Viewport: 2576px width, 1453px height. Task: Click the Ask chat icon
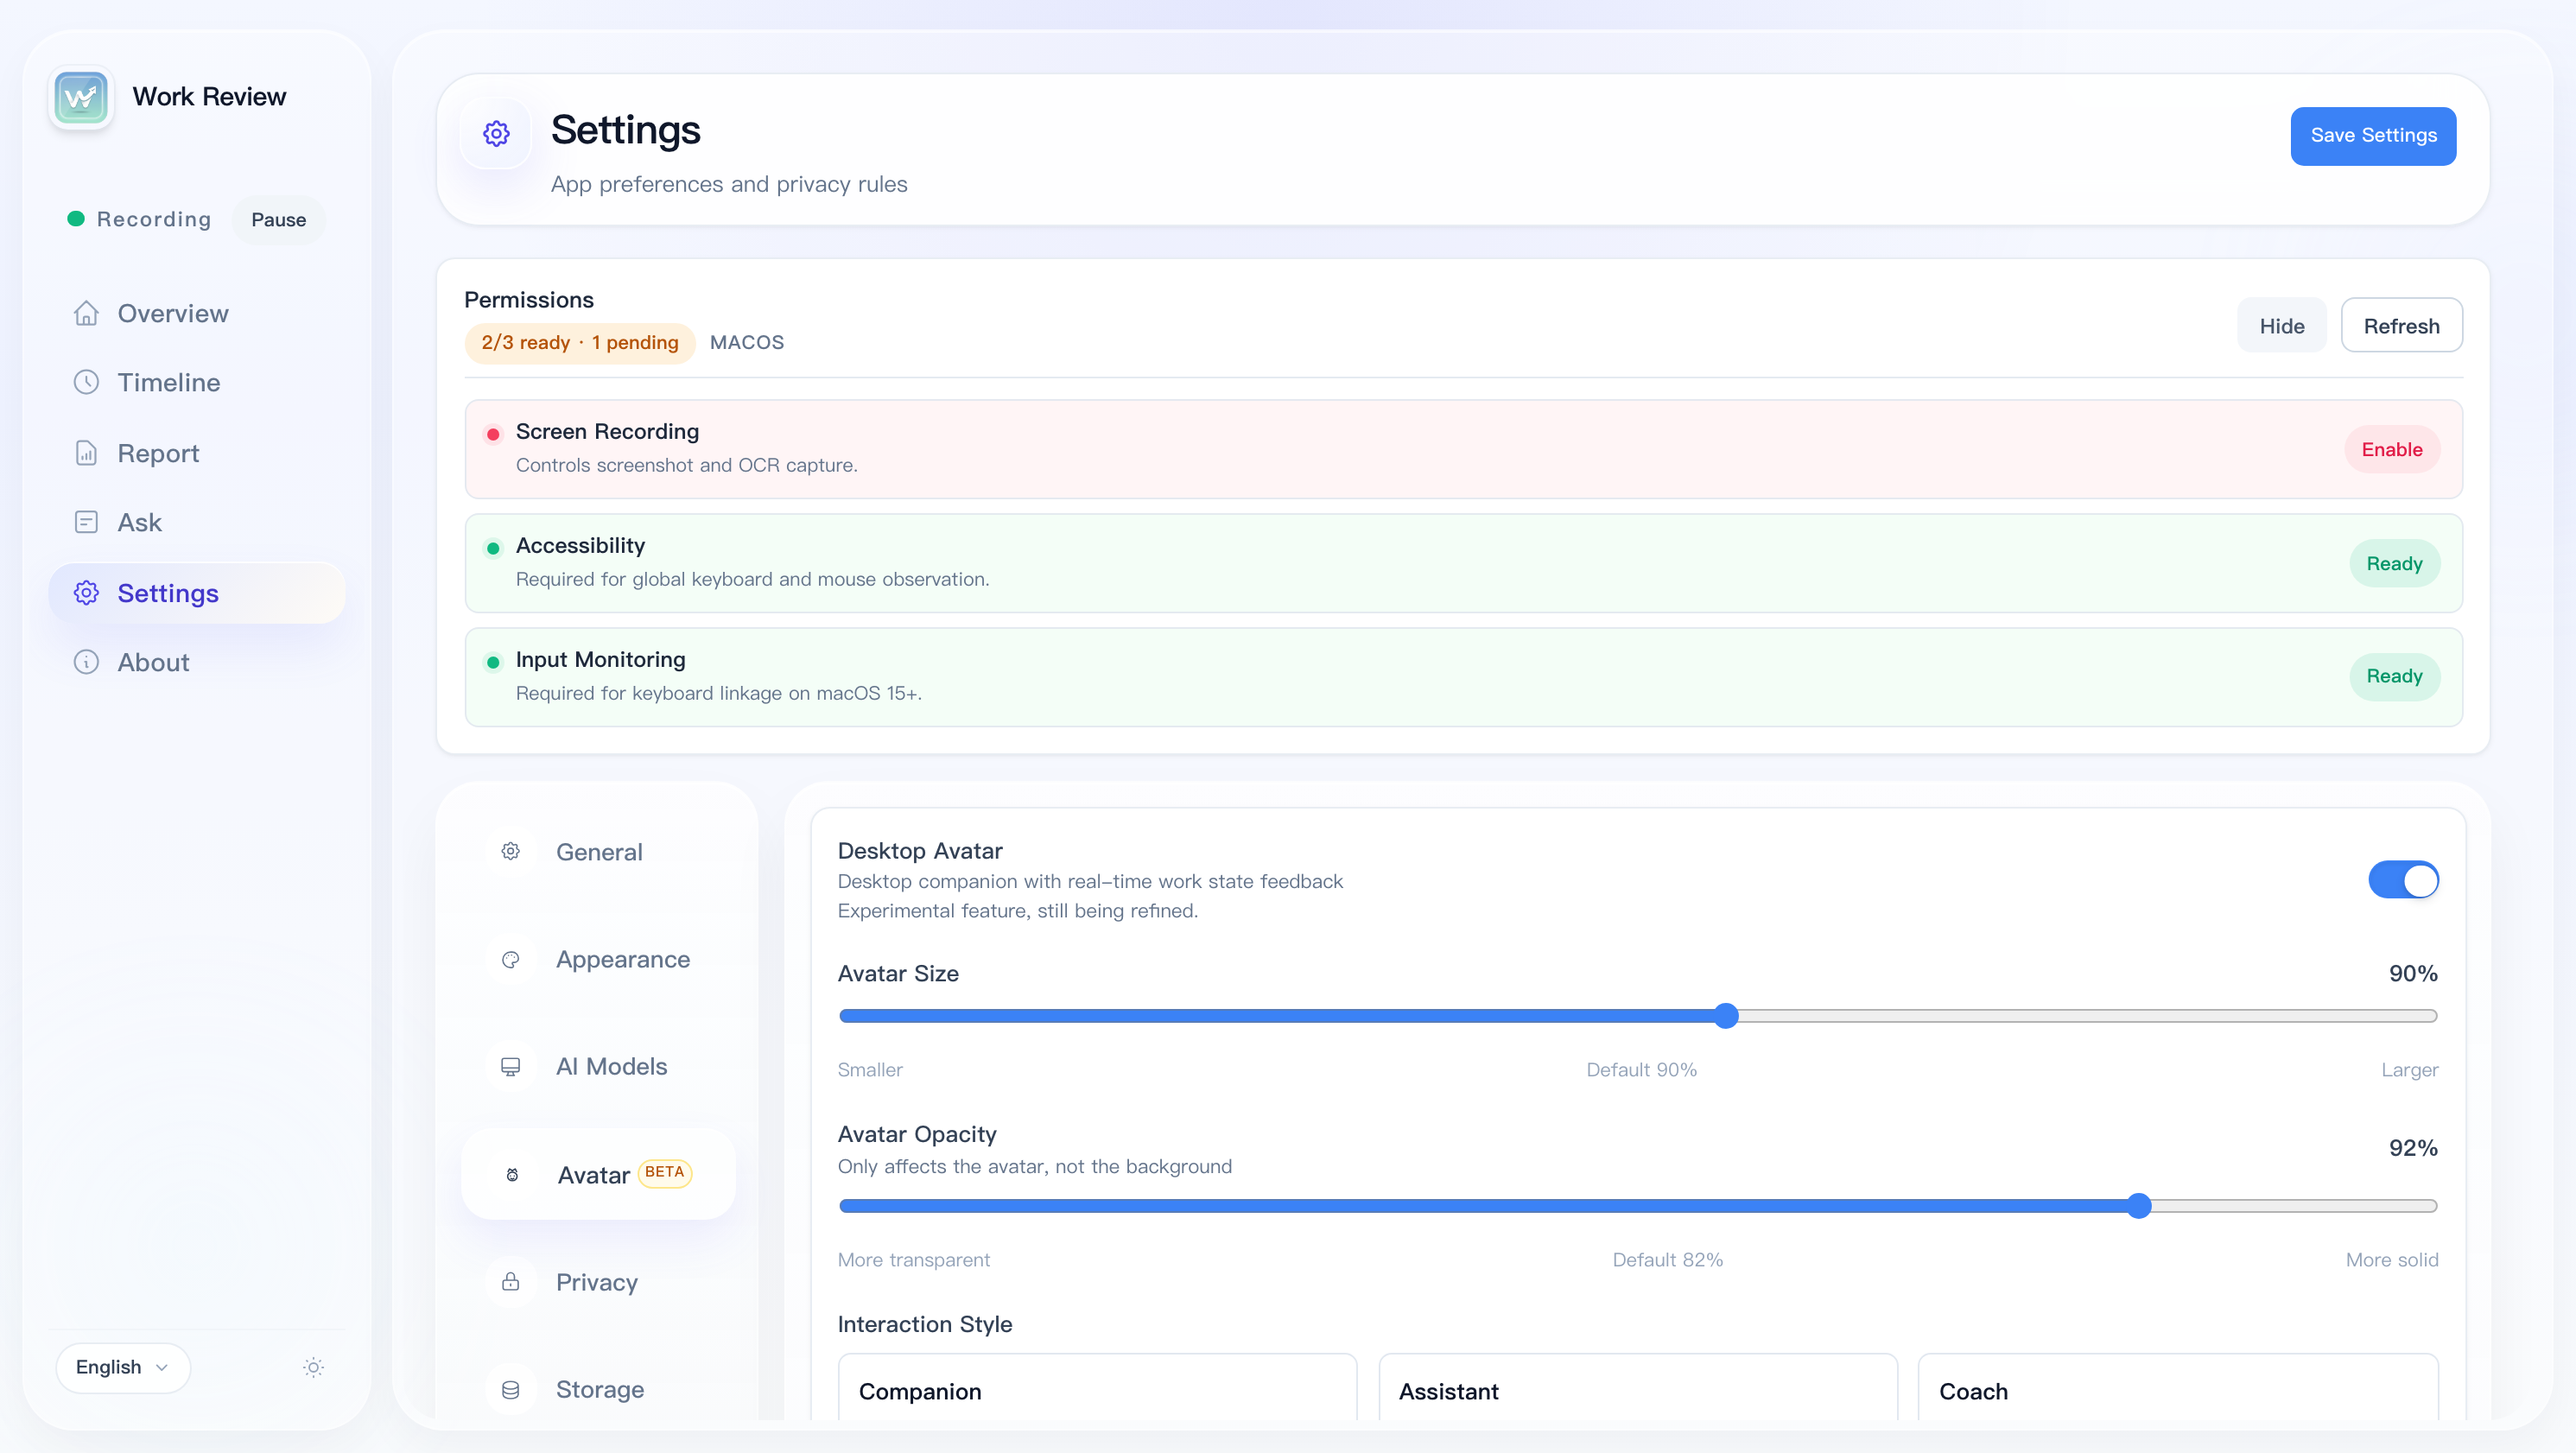86,522
